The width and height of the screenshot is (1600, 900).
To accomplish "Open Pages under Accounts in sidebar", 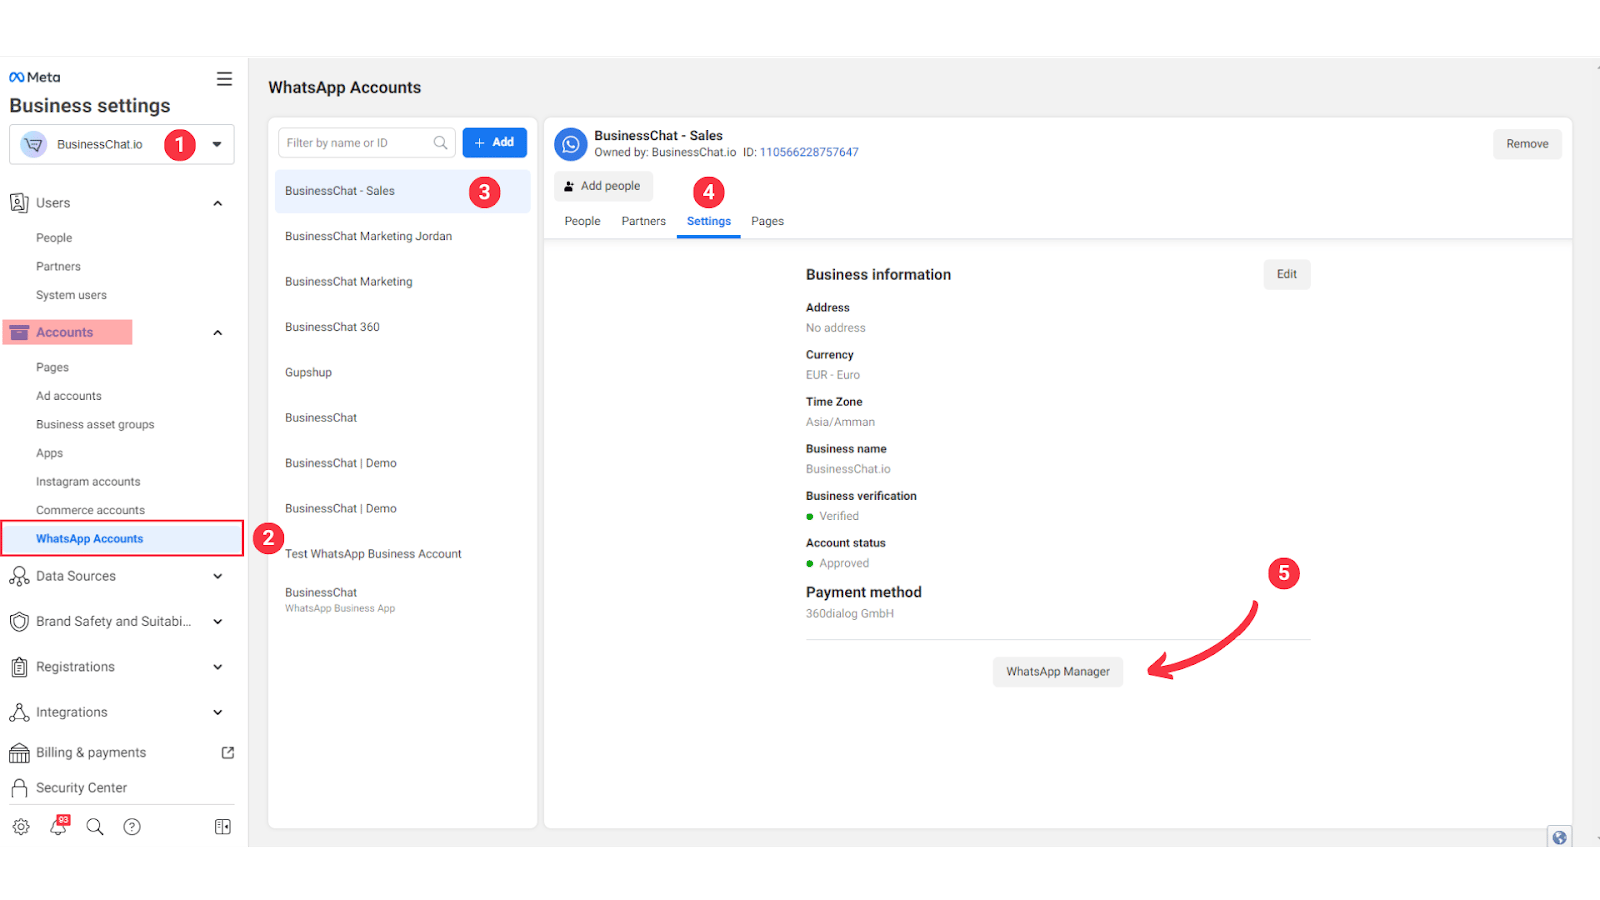I will pos(52,368).
